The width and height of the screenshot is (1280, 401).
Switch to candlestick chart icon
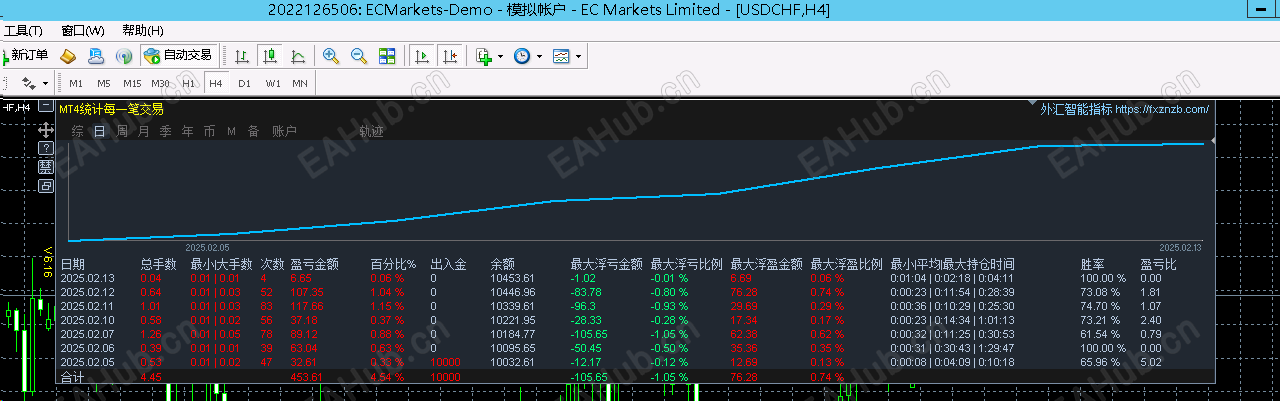pos(270,56)
